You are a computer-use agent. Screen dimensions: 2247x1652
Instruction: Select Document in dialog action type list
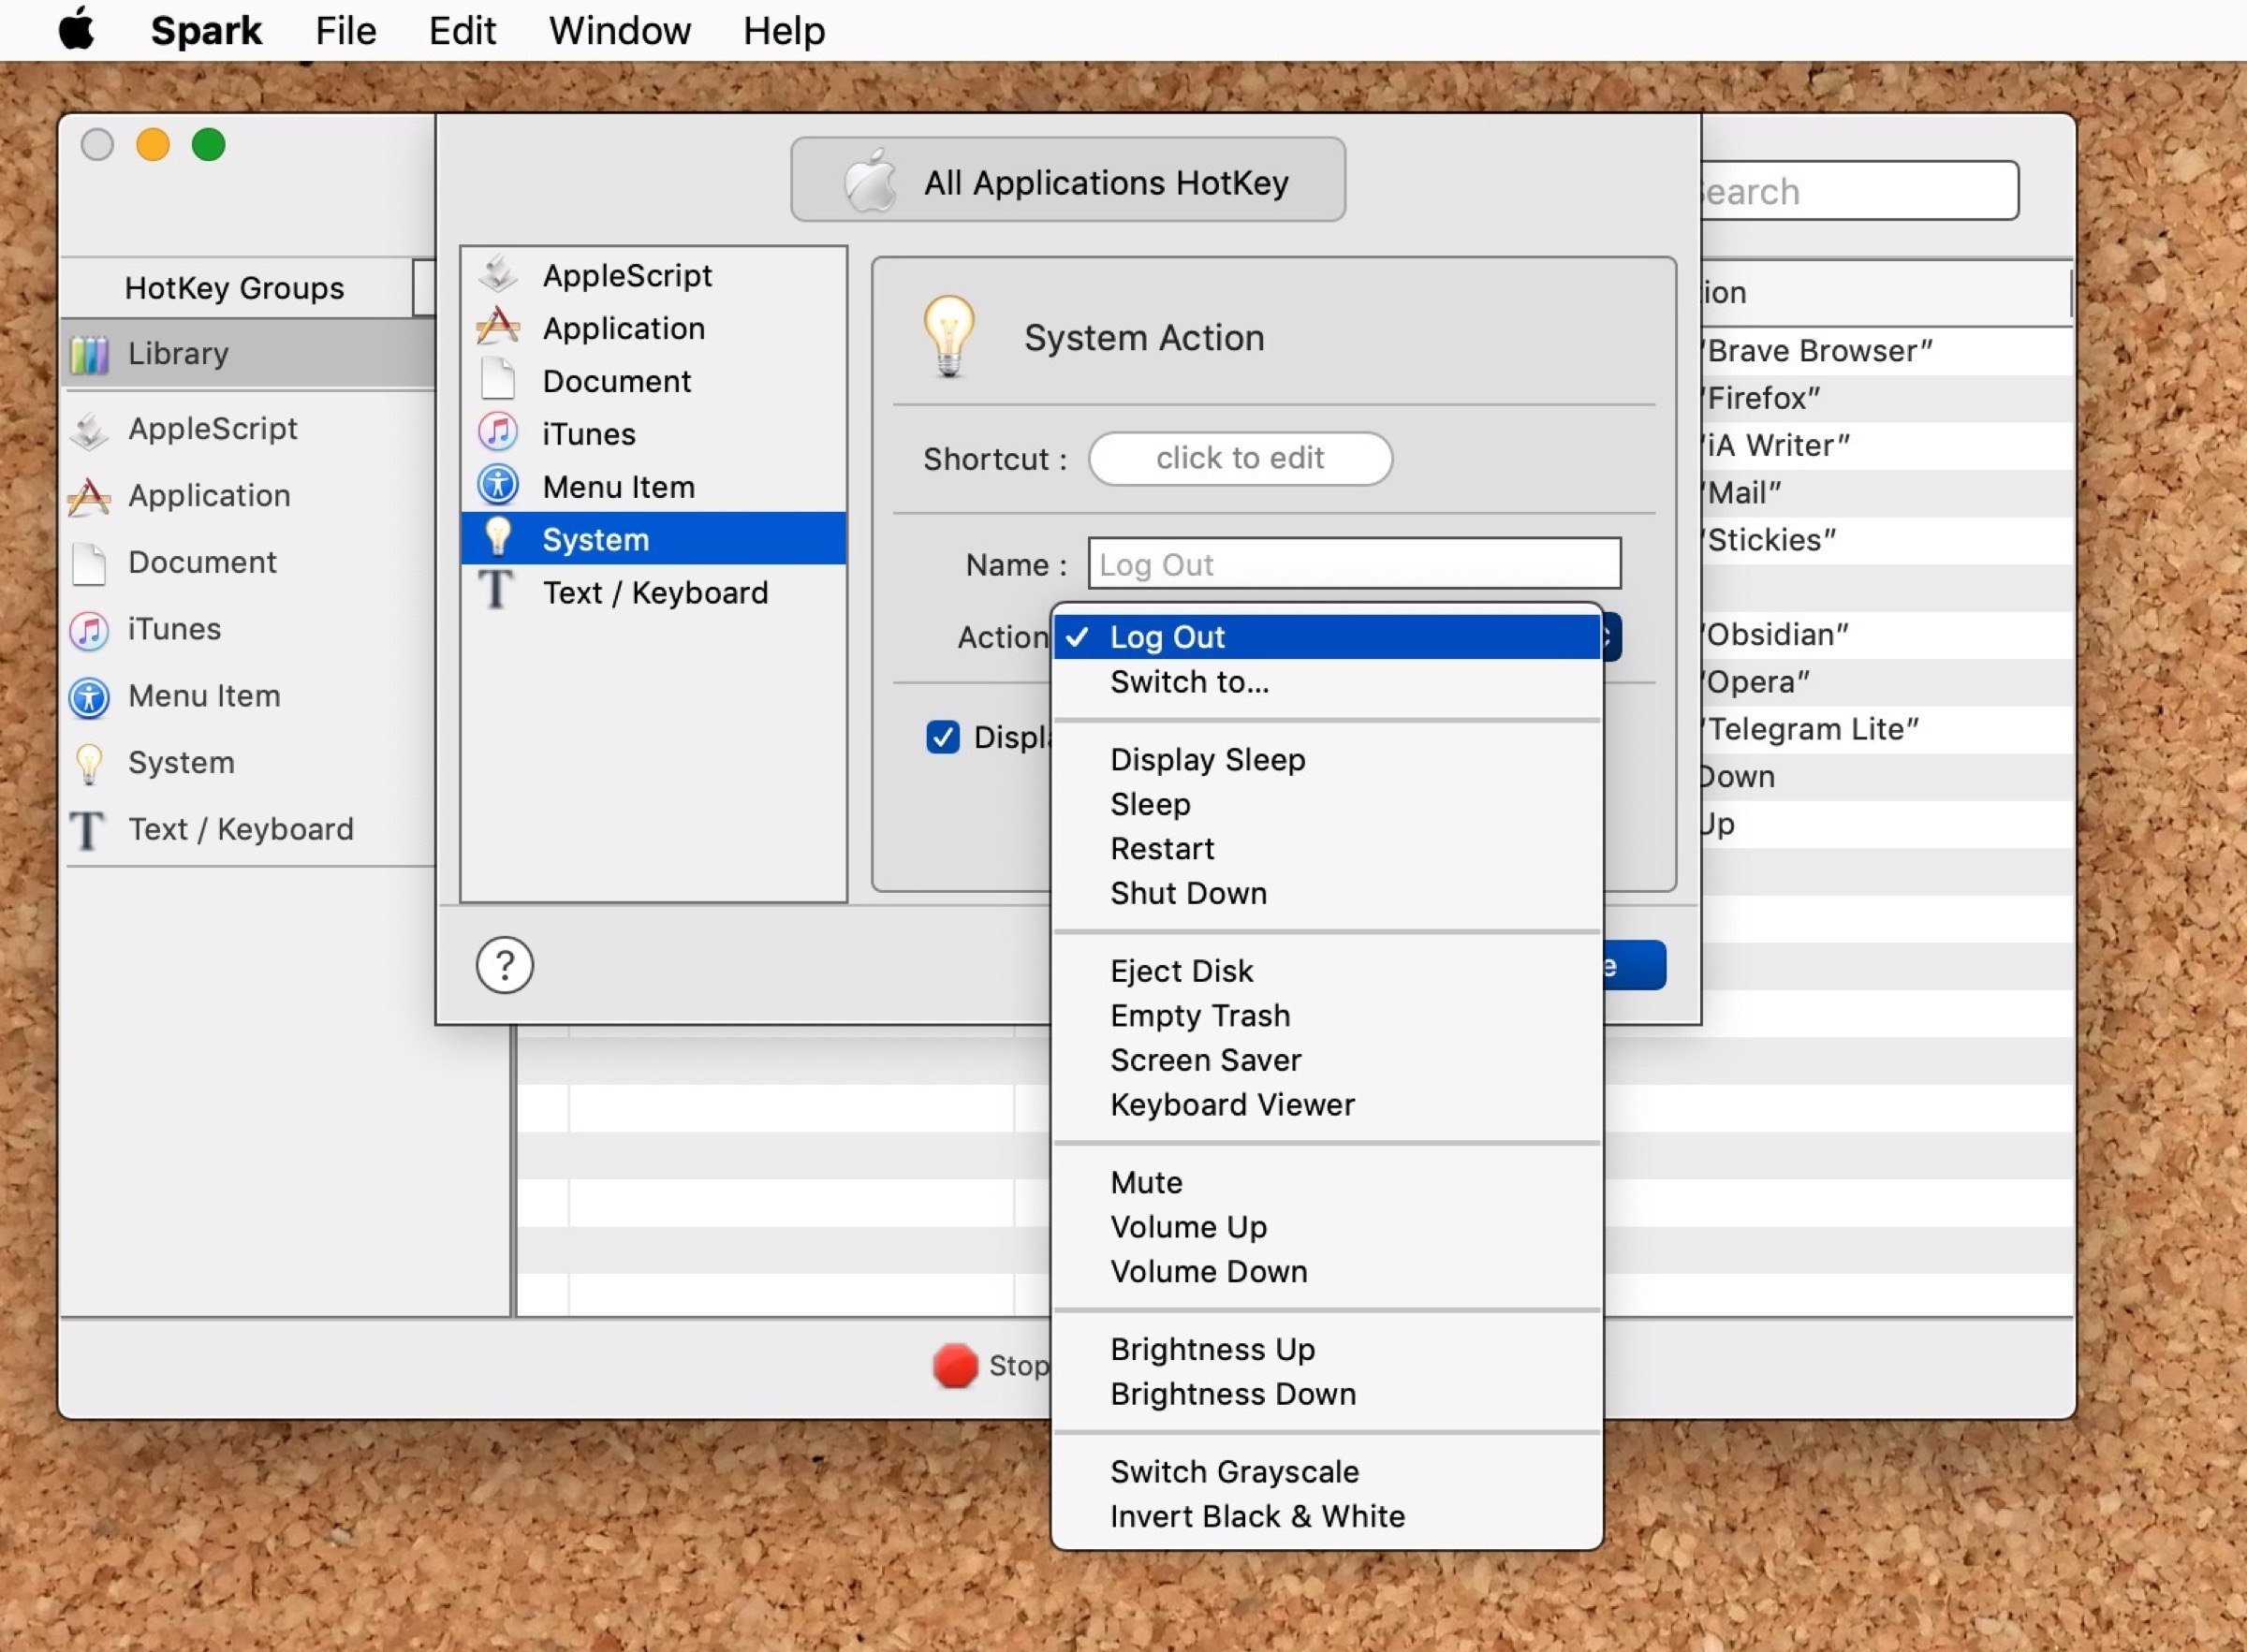point(616,381)
